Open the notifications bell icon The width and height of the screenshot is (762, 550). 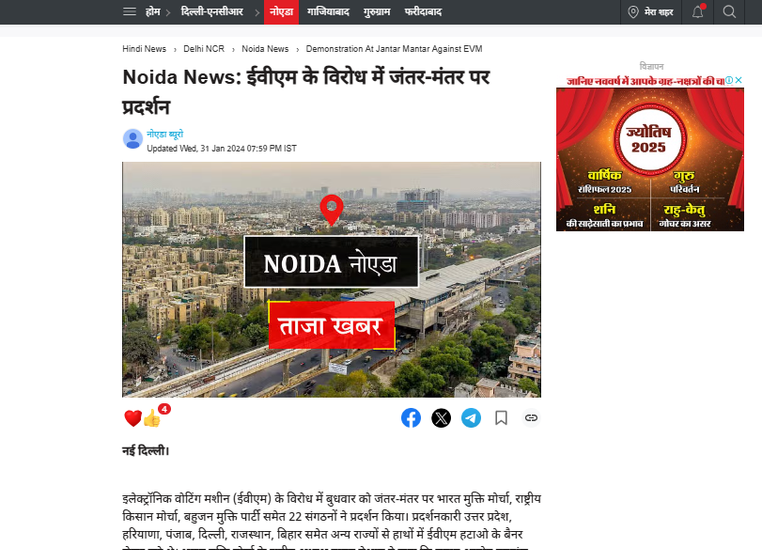tap(698, 12)
